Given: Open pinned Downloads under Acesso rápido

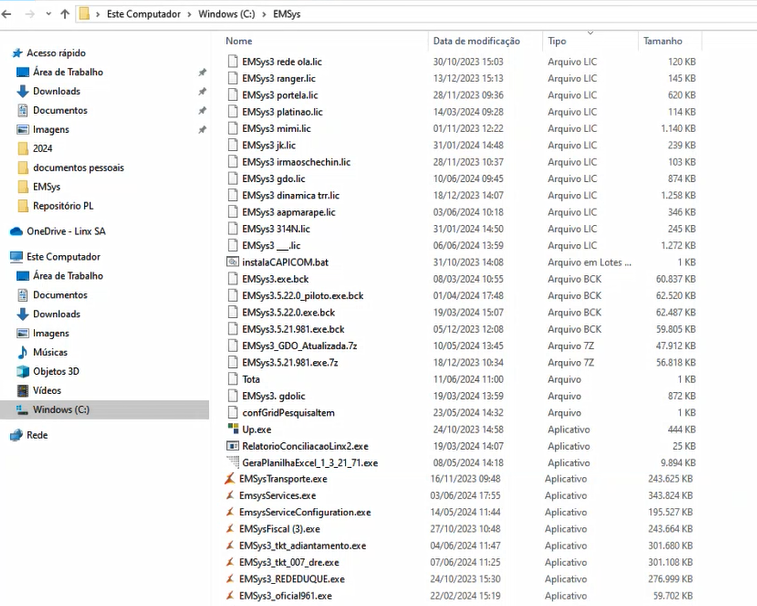Looking at the screenshot, I should (56, 91).
